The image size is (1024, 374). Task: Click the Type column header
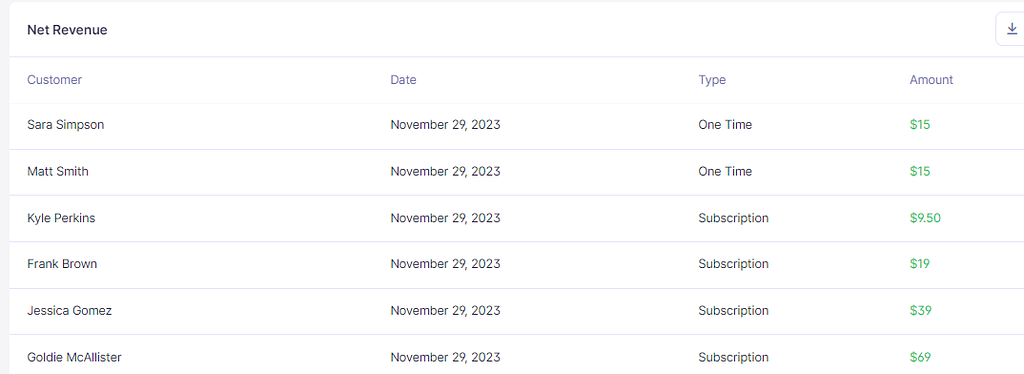(x=712, y=80)
